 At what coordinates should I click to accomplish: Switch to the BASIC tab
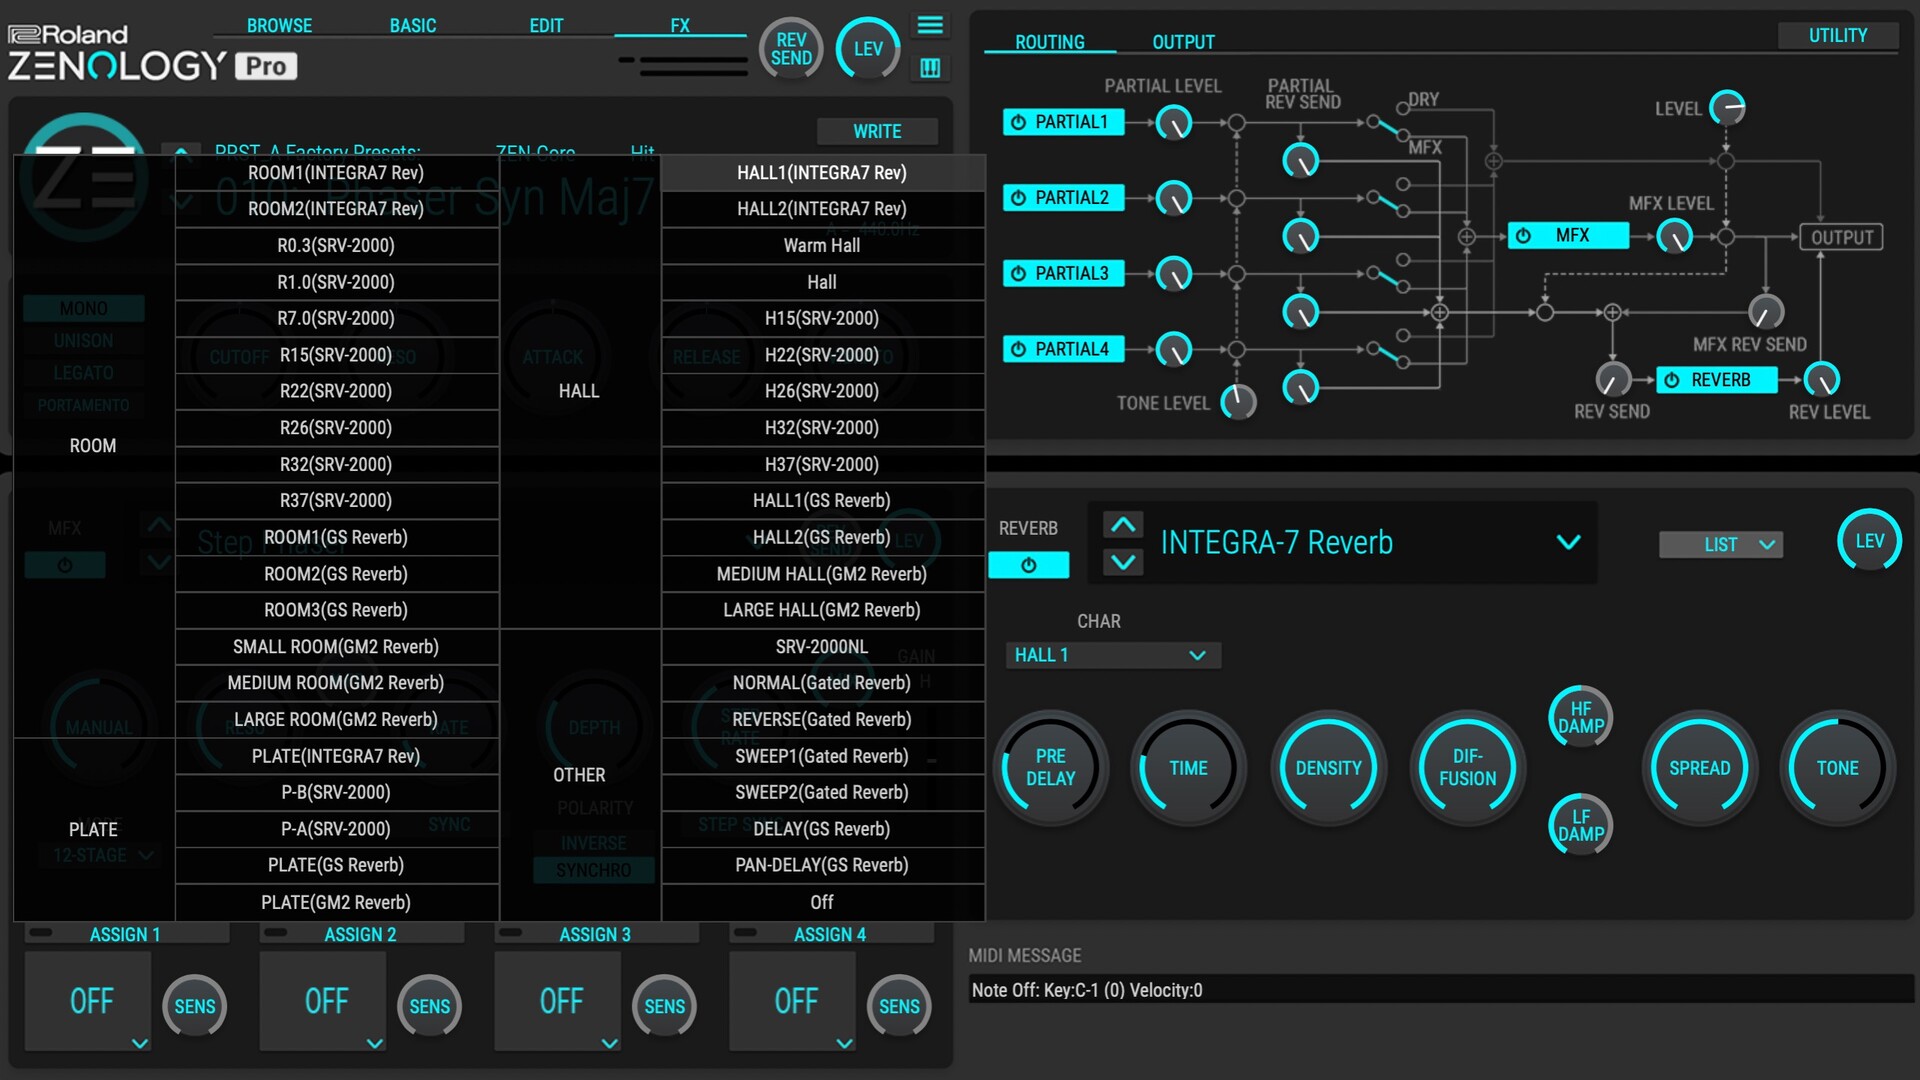[413, 25]
